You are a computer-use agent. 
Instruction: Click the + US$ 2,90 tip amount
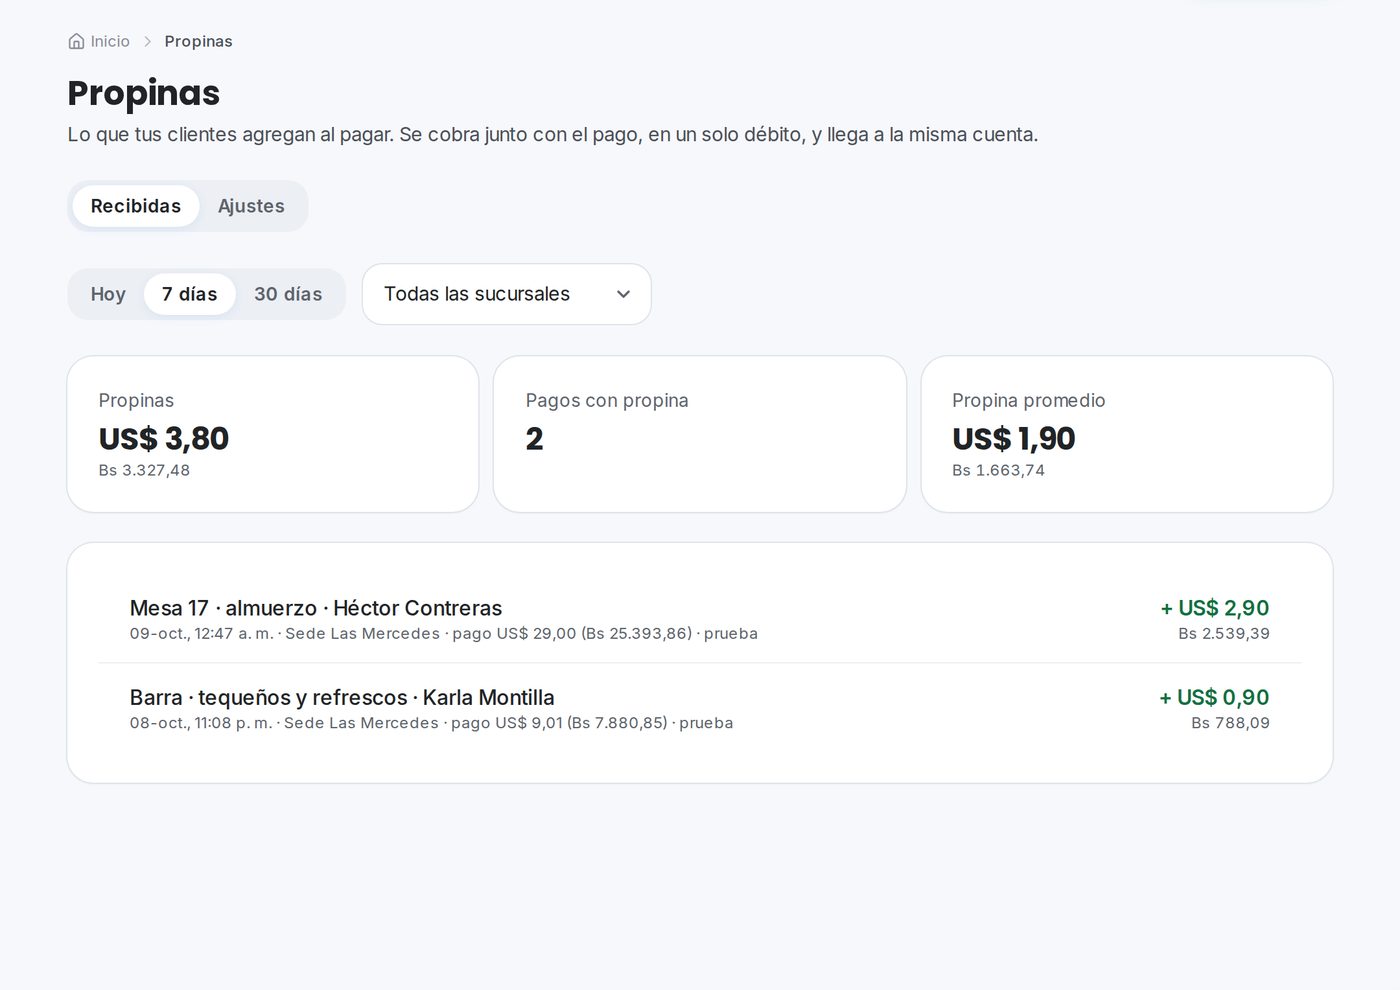point(1215,608)
